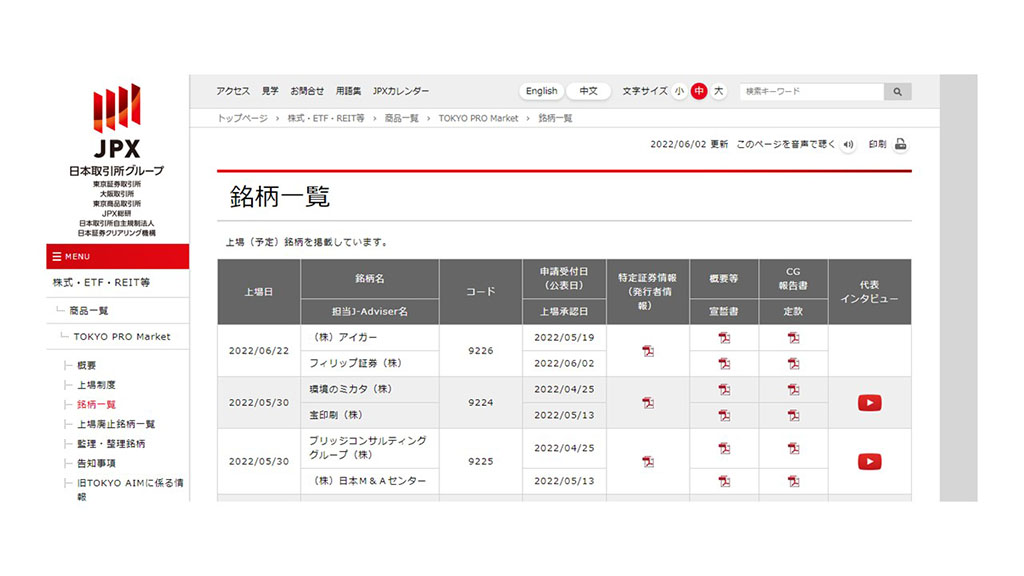The image size is (1024, 576).
Task: Click the 宝印刷(株) adviser cell
Action: click(370, 415)
